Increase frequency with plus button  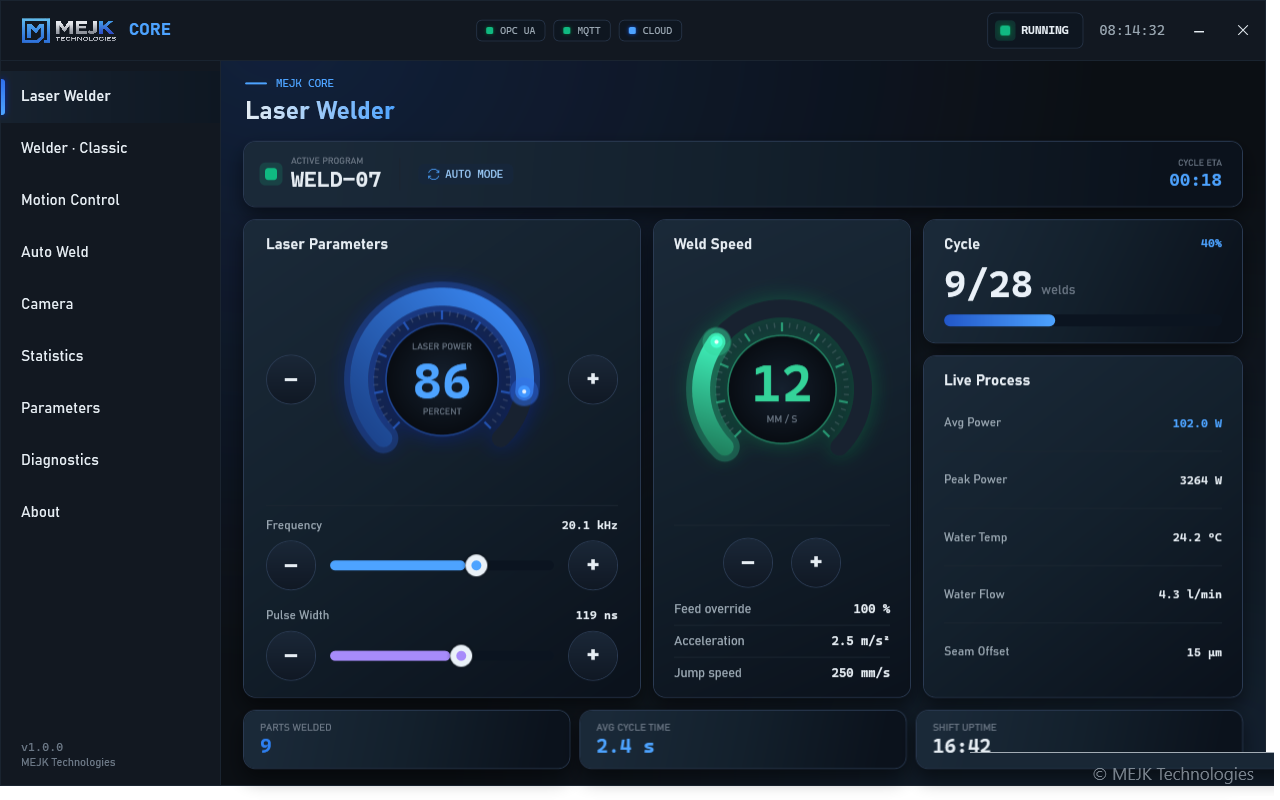(593, 566)
